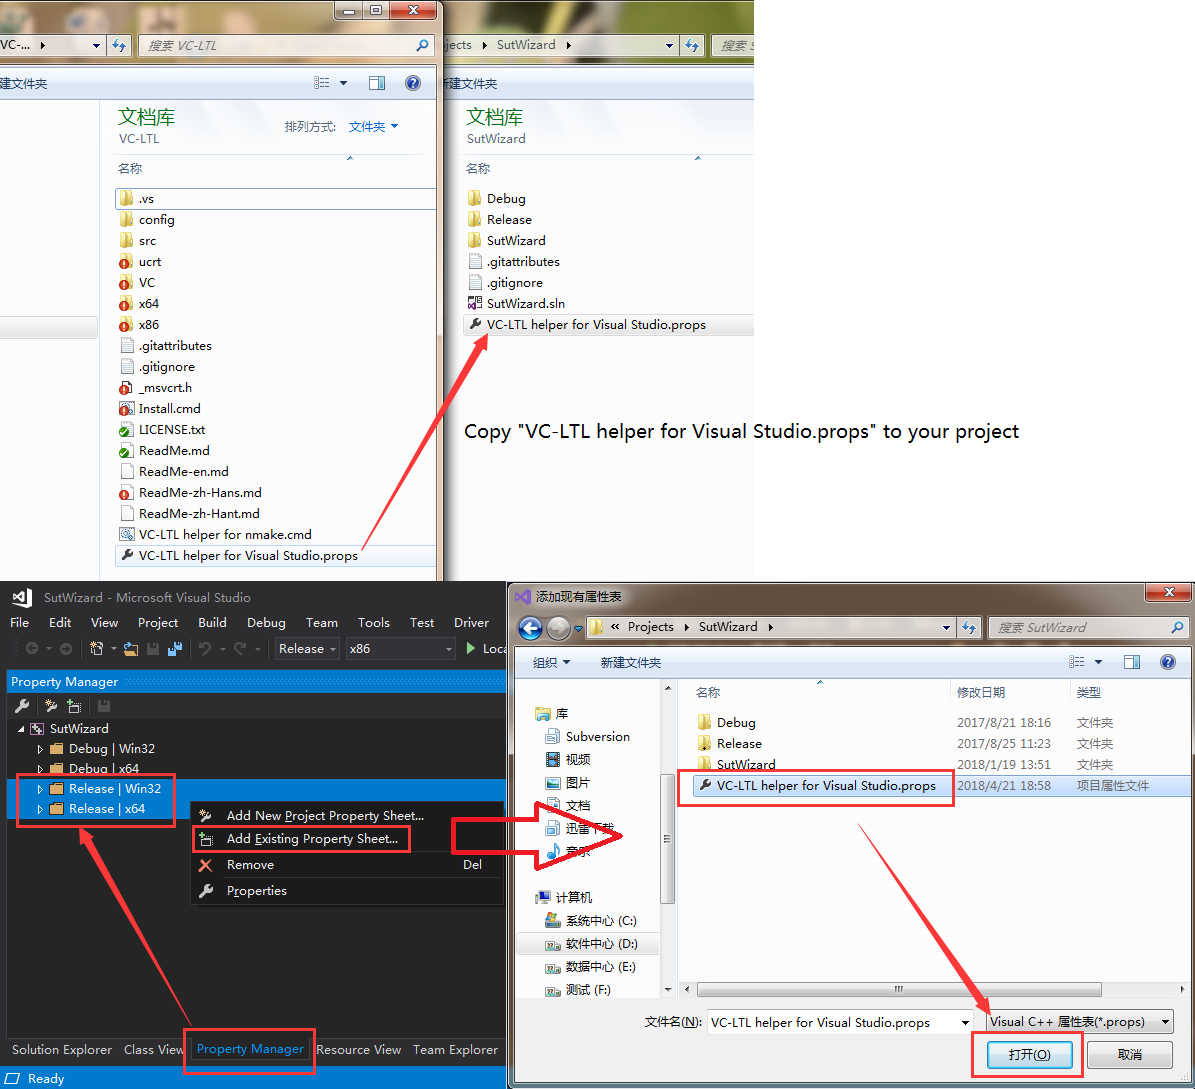
Task: Switch to the Property Manager tab
Action: pos(250,1049)
